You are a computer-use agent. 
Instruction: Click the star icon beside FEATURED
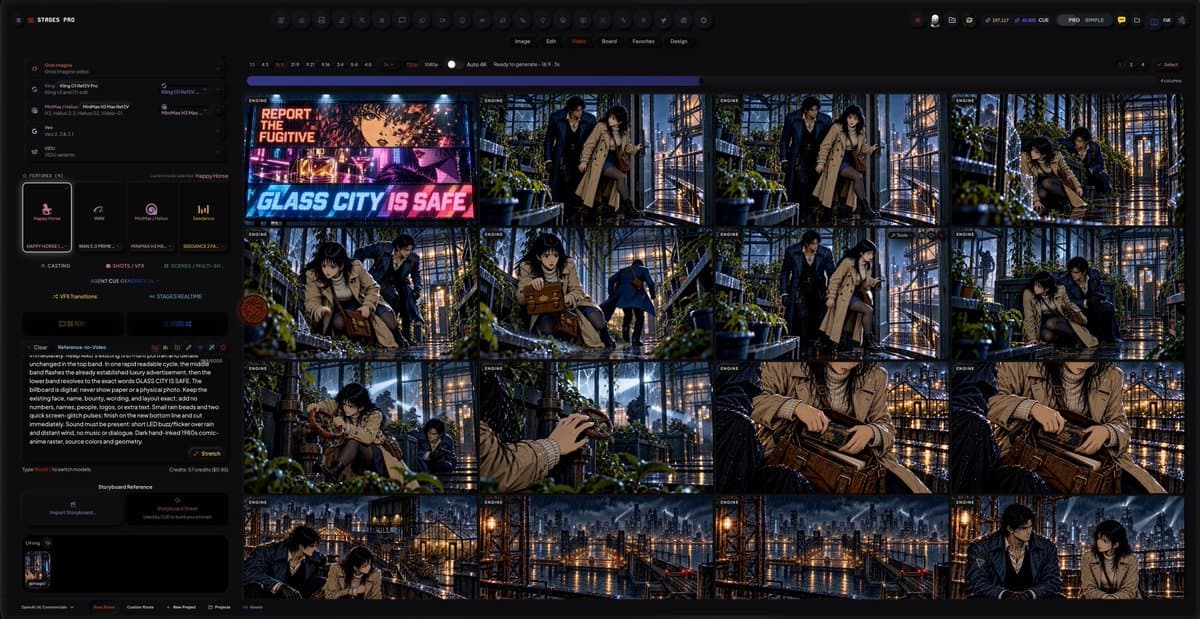[x=26, y=175]
